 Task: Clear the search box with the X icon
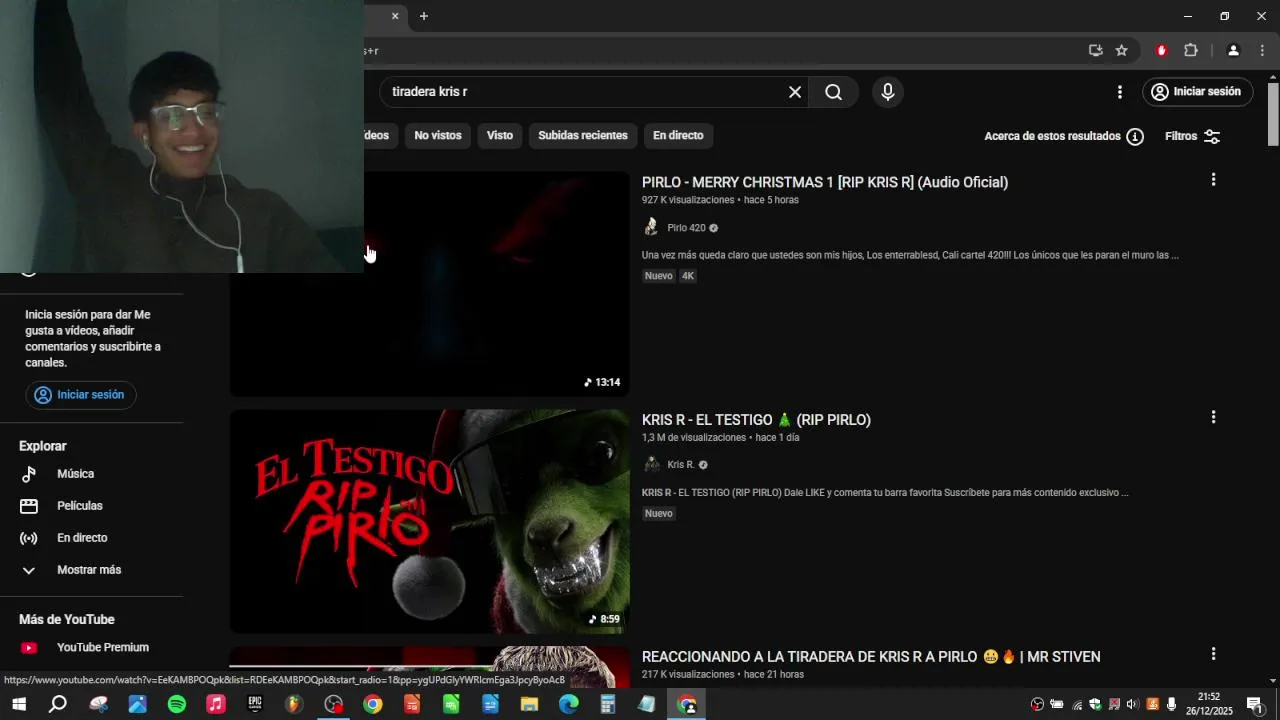pos(795,92)
